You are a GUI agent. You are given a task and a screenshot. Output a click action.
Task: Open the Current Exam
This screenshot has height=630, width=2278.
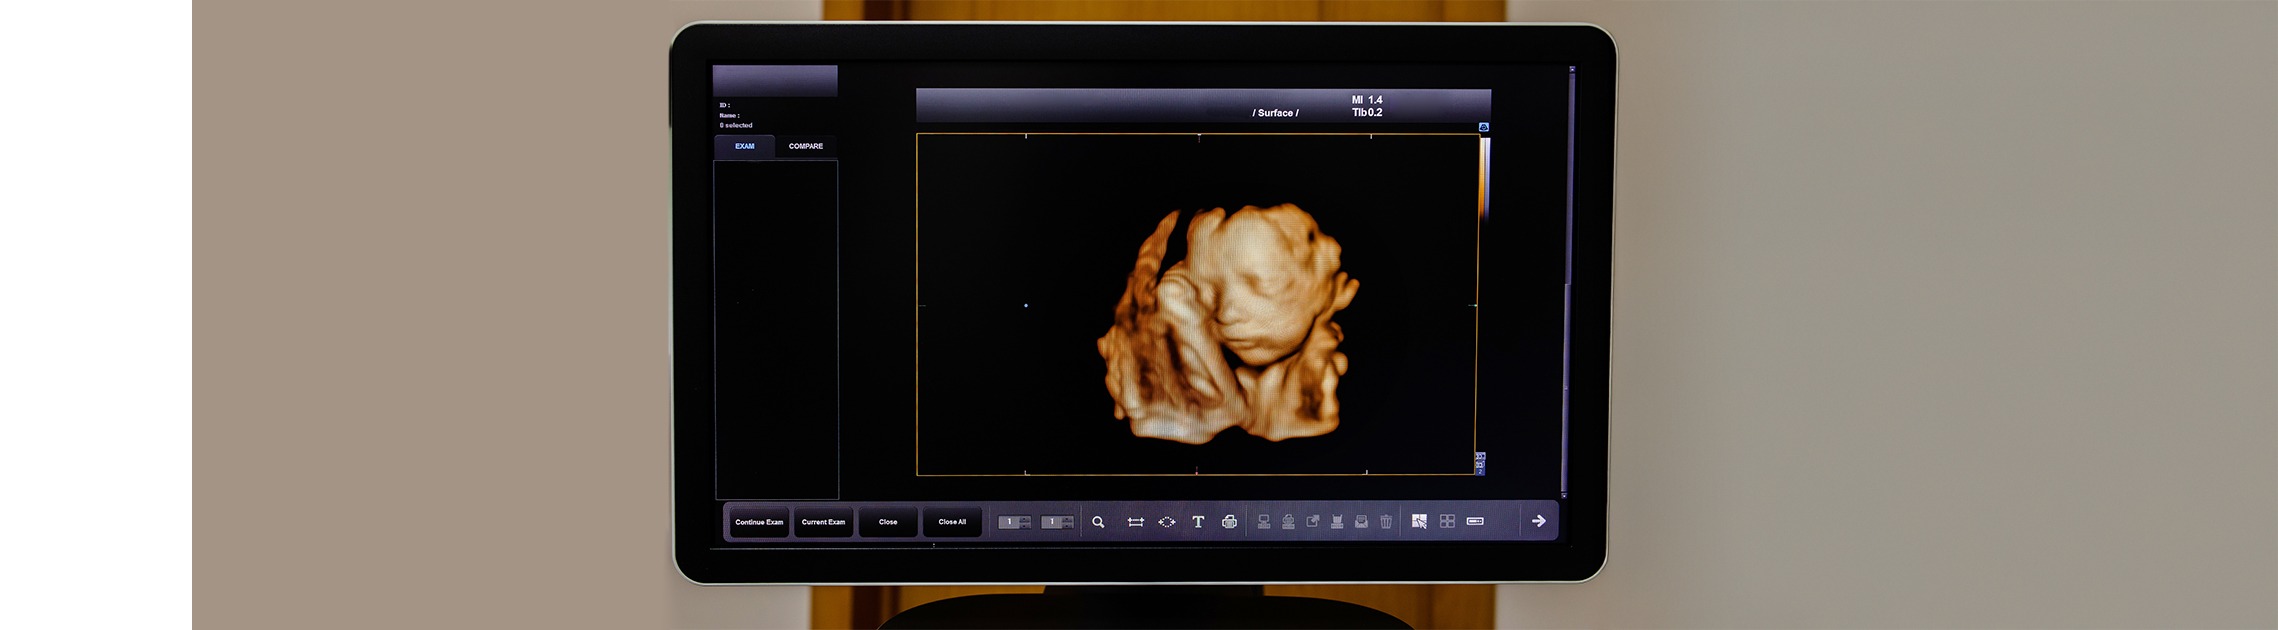point(823,522)
